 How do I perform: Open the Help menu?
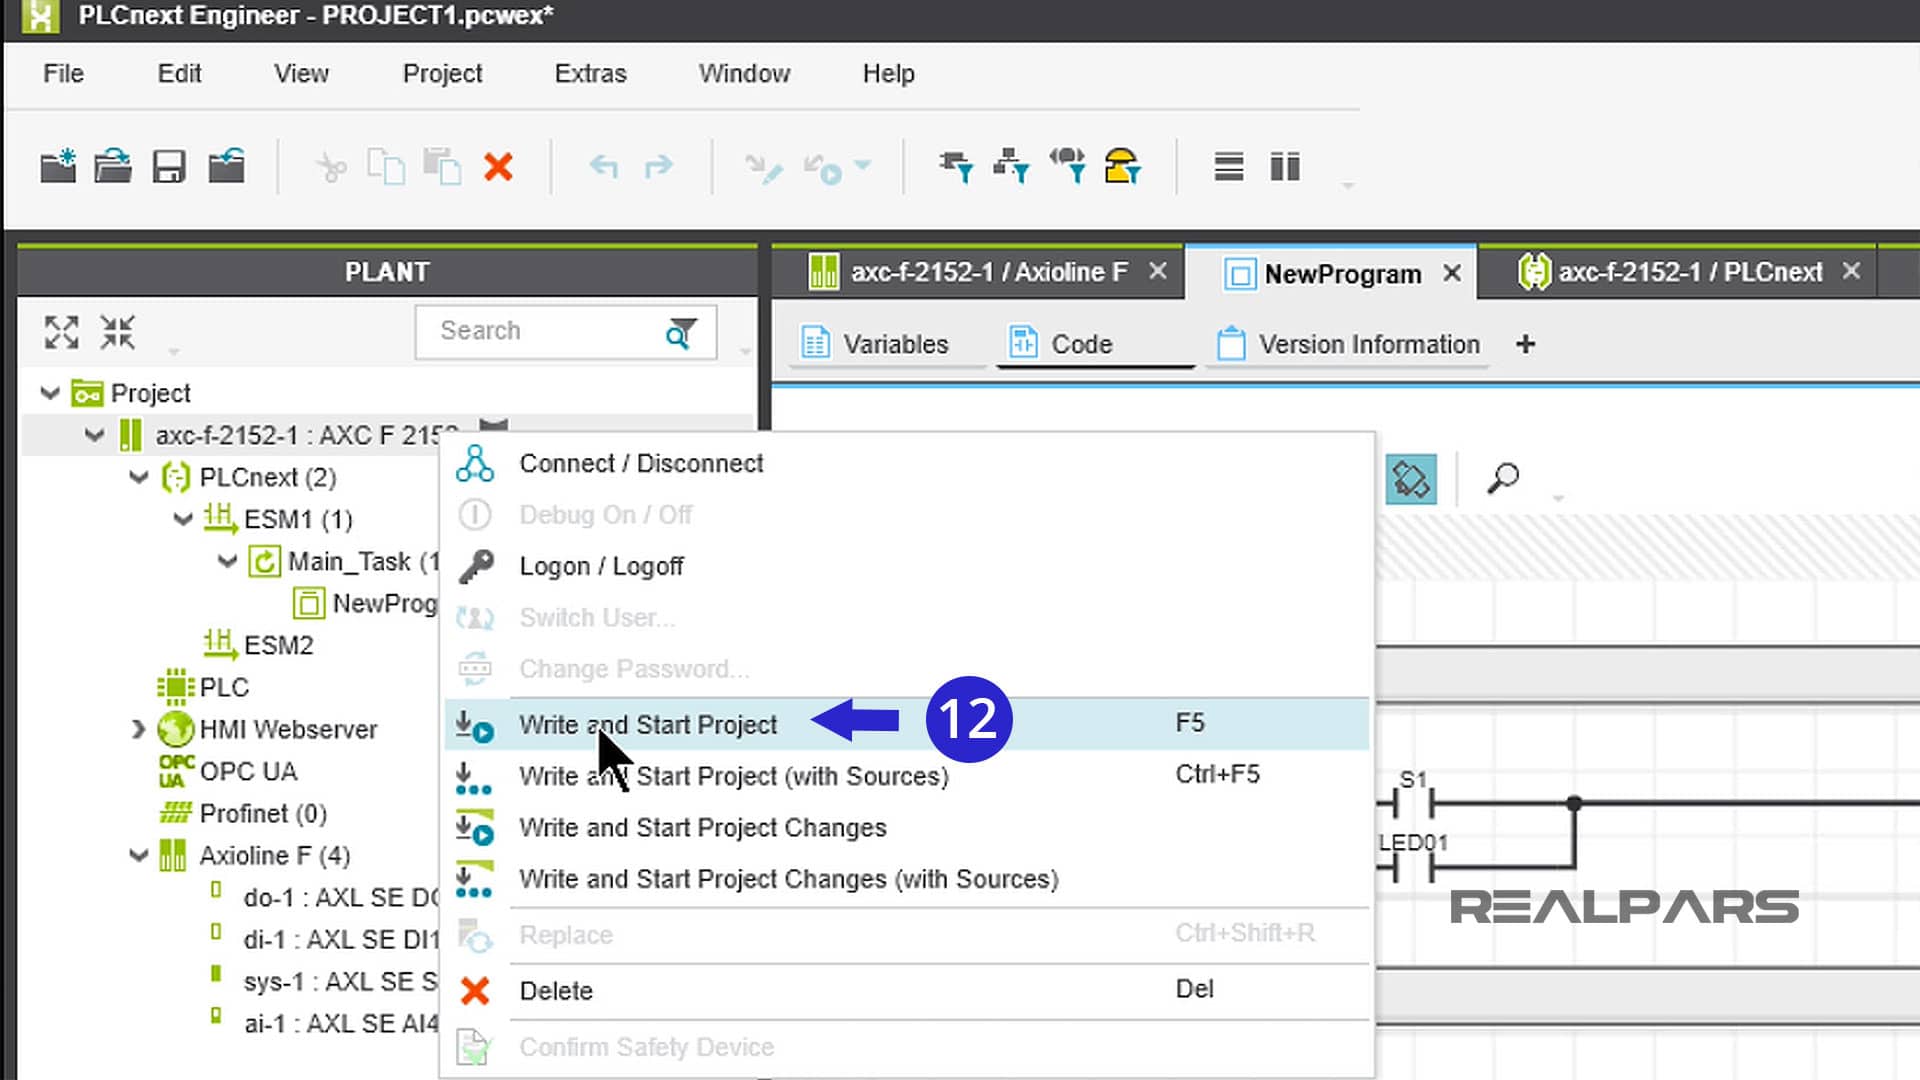click(888, 74)
